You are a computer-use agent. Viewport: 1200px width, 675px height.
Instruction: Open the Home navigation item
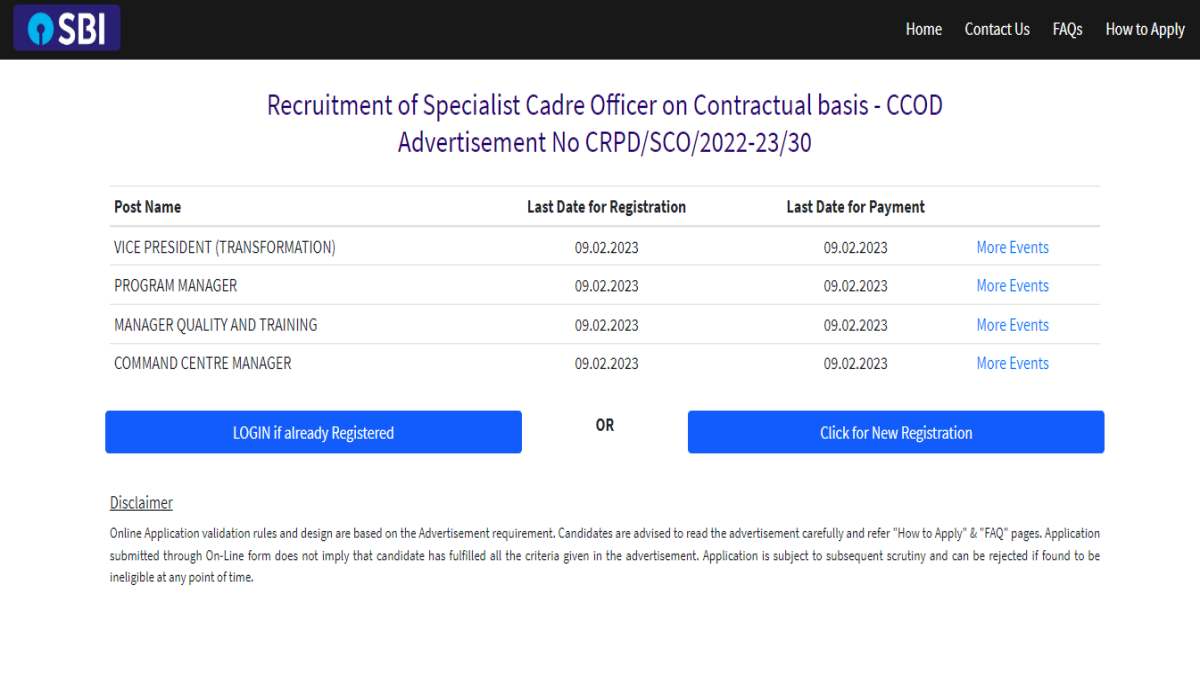pos(923,29)
